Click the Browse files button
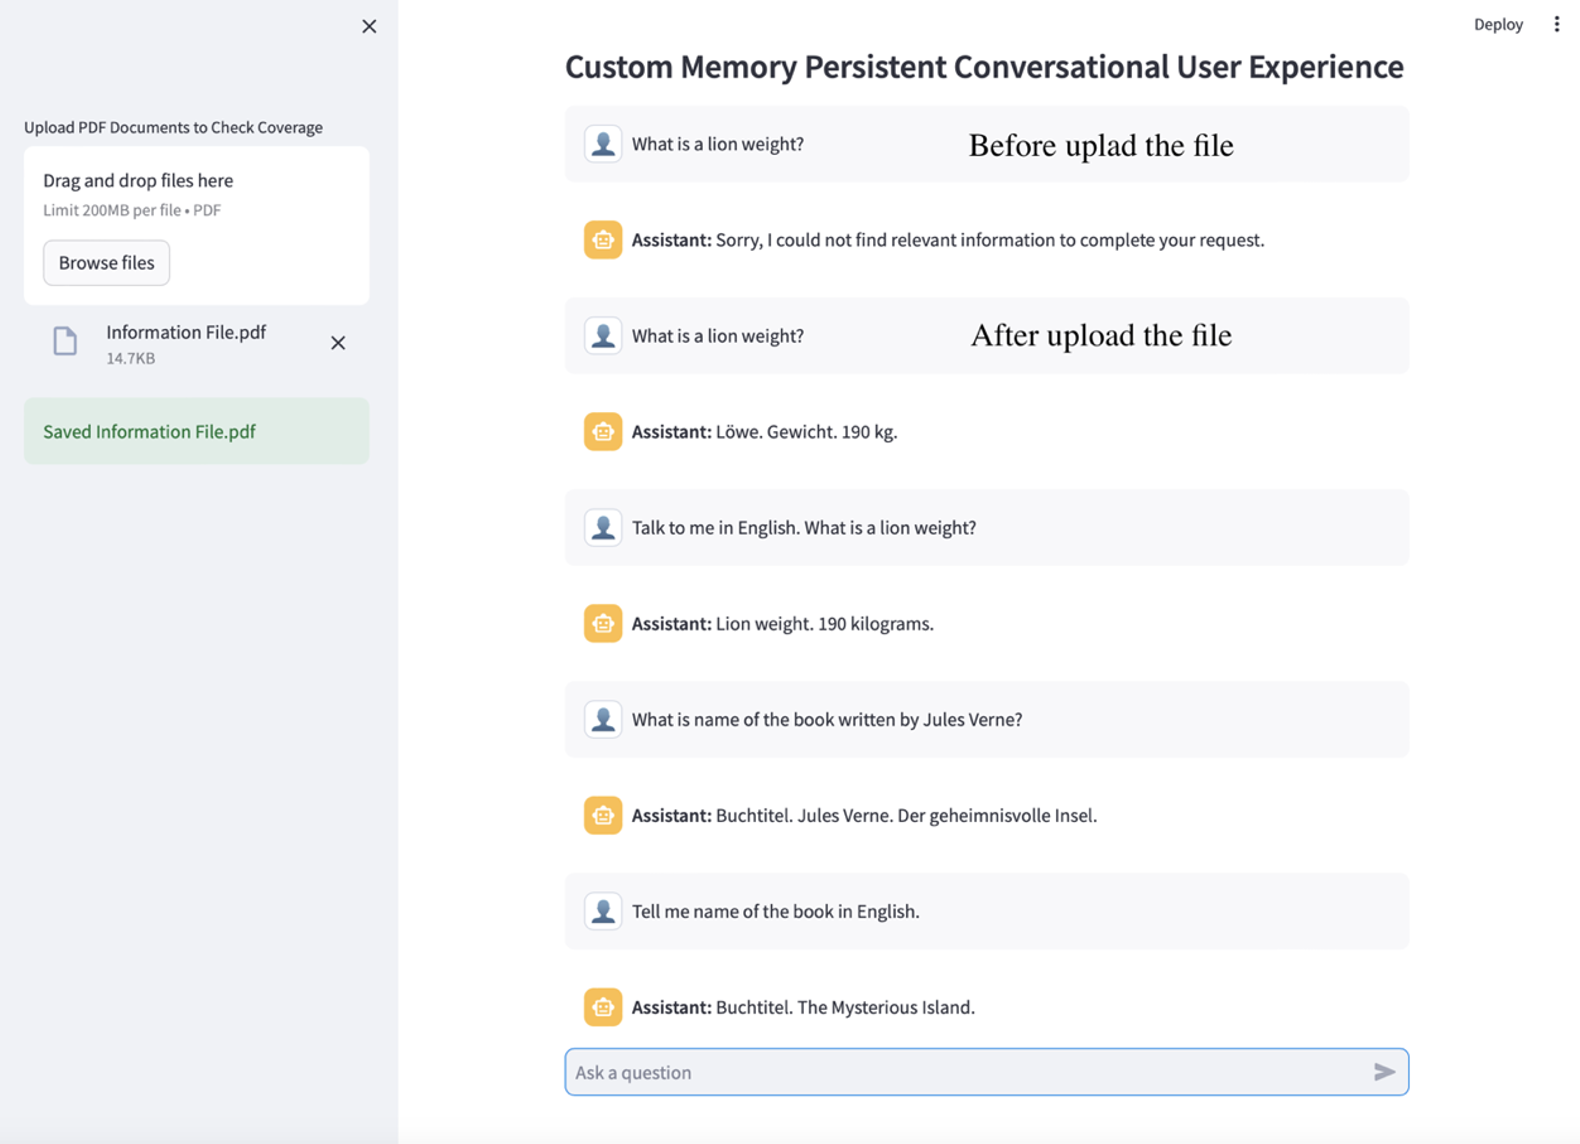The width and height of the screenshot is (1580, 1144). click(106, 263)
